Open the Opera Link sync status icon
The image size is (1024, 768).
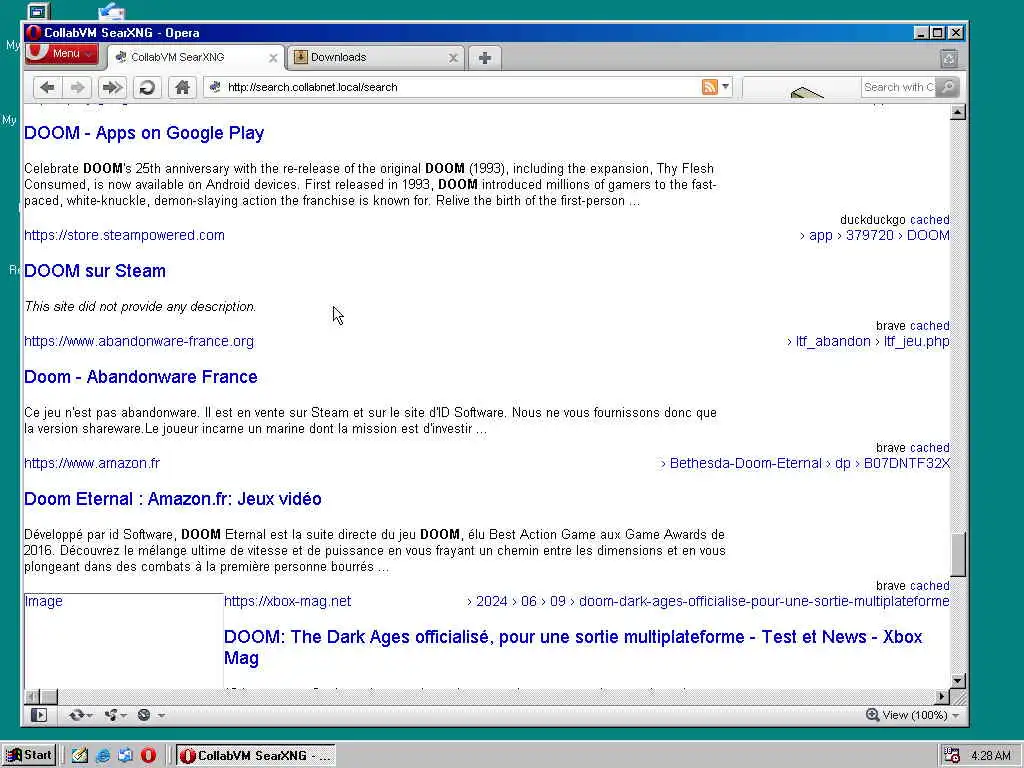click(x=80, y=715)
